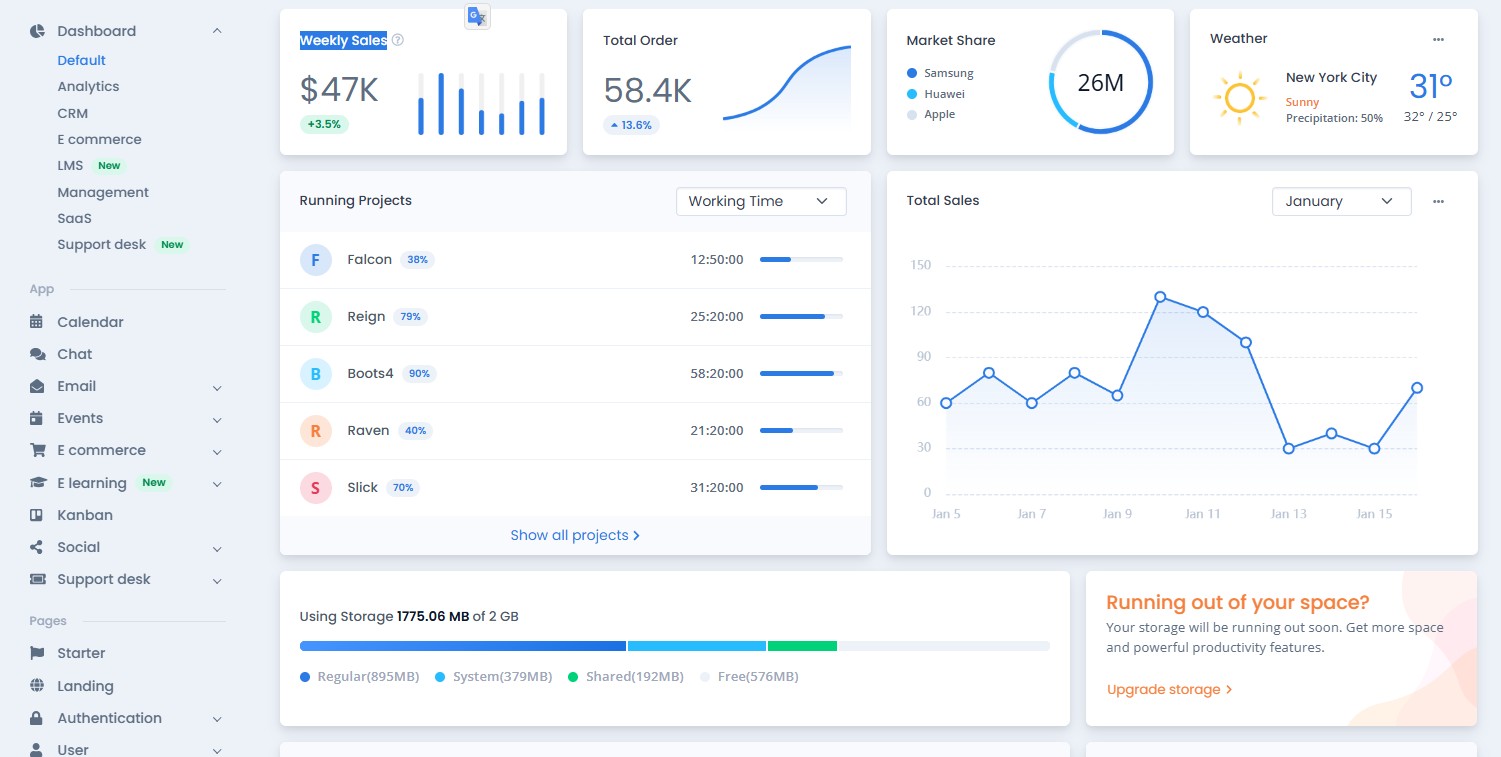Image resolution: width=1501 pixels, height=757 pixels.
Task: Expand the Email submenu chevron
Action: (x=217, y=387)
